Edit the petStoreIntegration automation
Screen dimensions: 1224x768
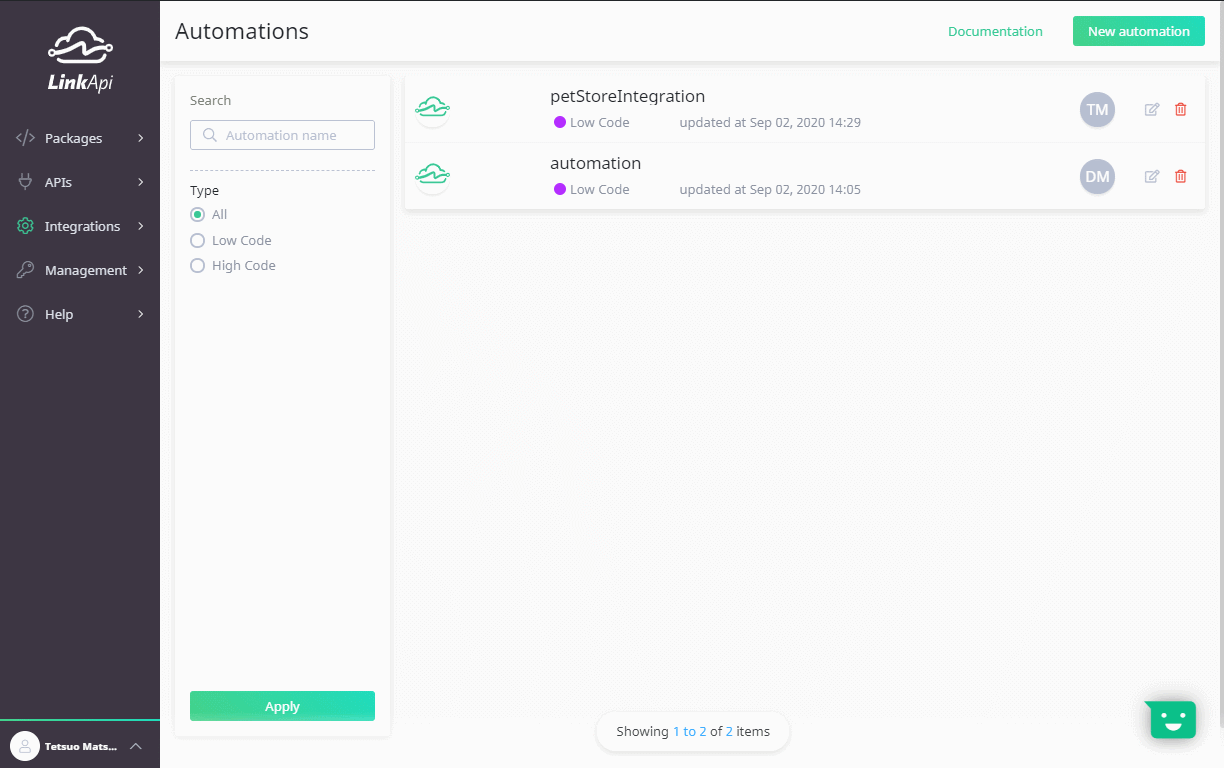[x=1152, y=109]
